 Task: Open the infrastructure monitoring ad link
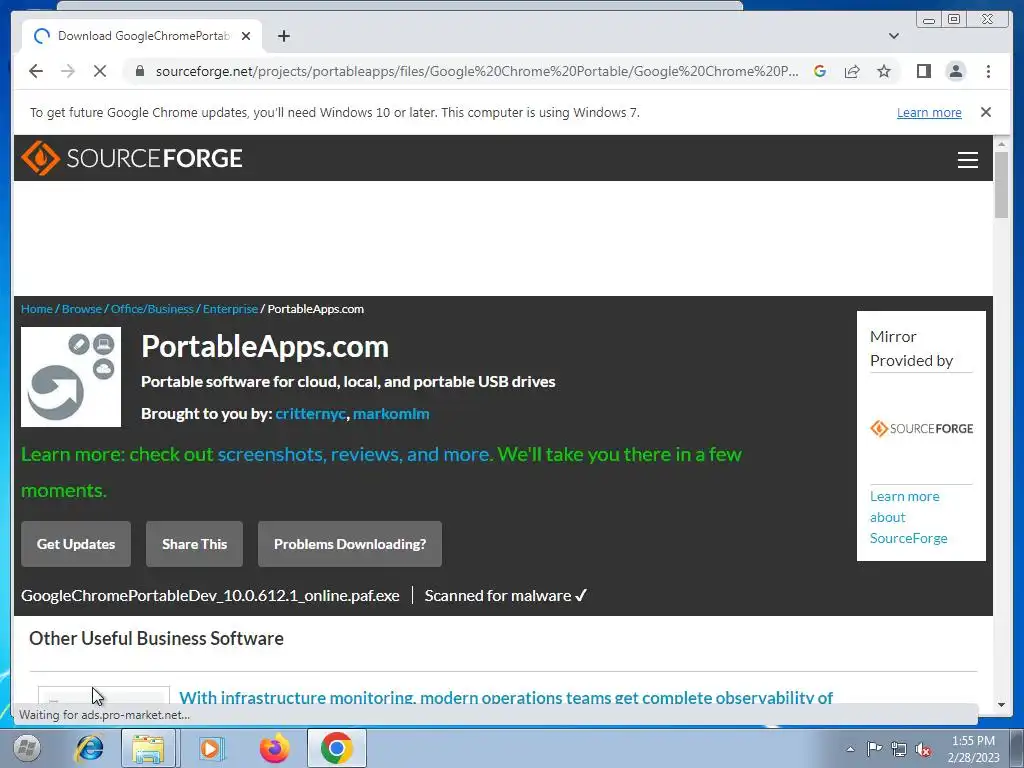[505, 697]
